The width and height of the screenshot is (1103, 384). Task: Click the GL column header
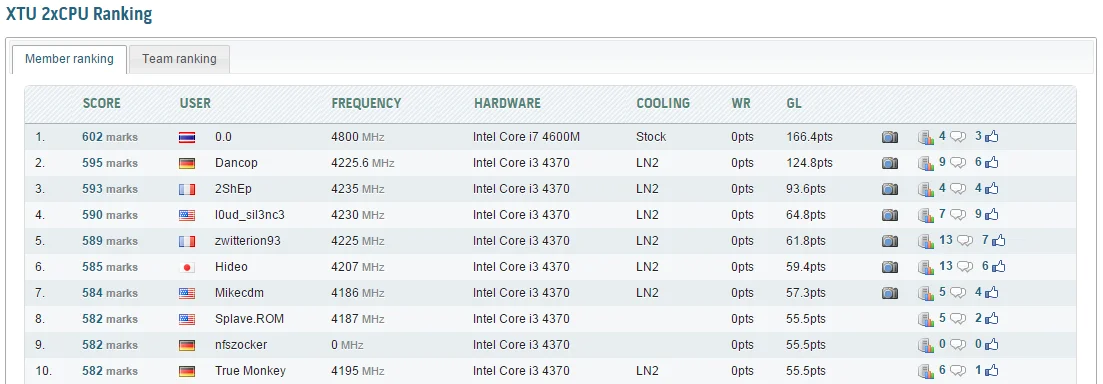coord(794,103)
